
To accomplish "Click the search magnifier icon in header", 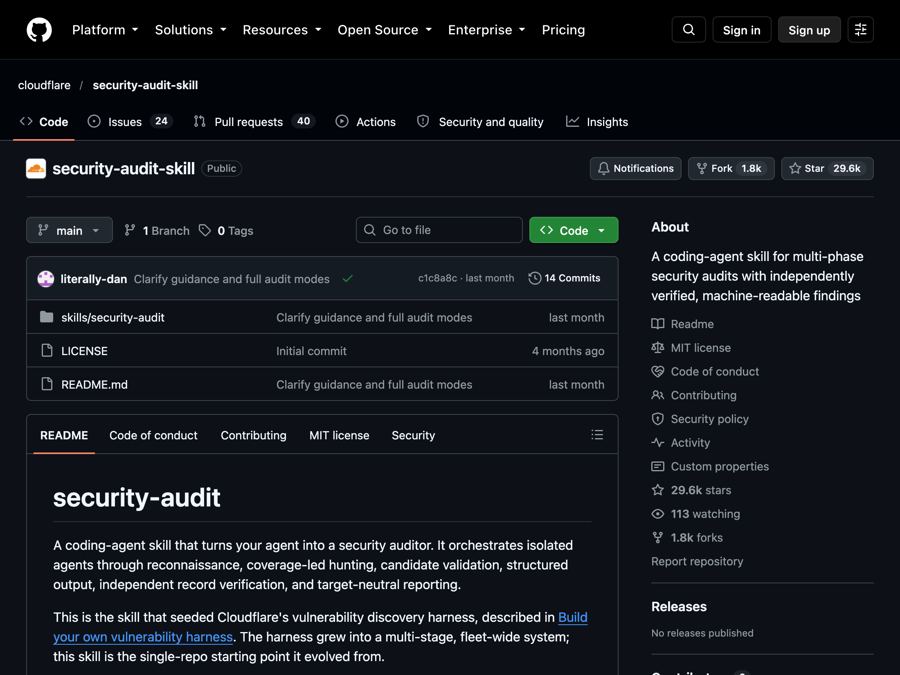I will [689, 30].
